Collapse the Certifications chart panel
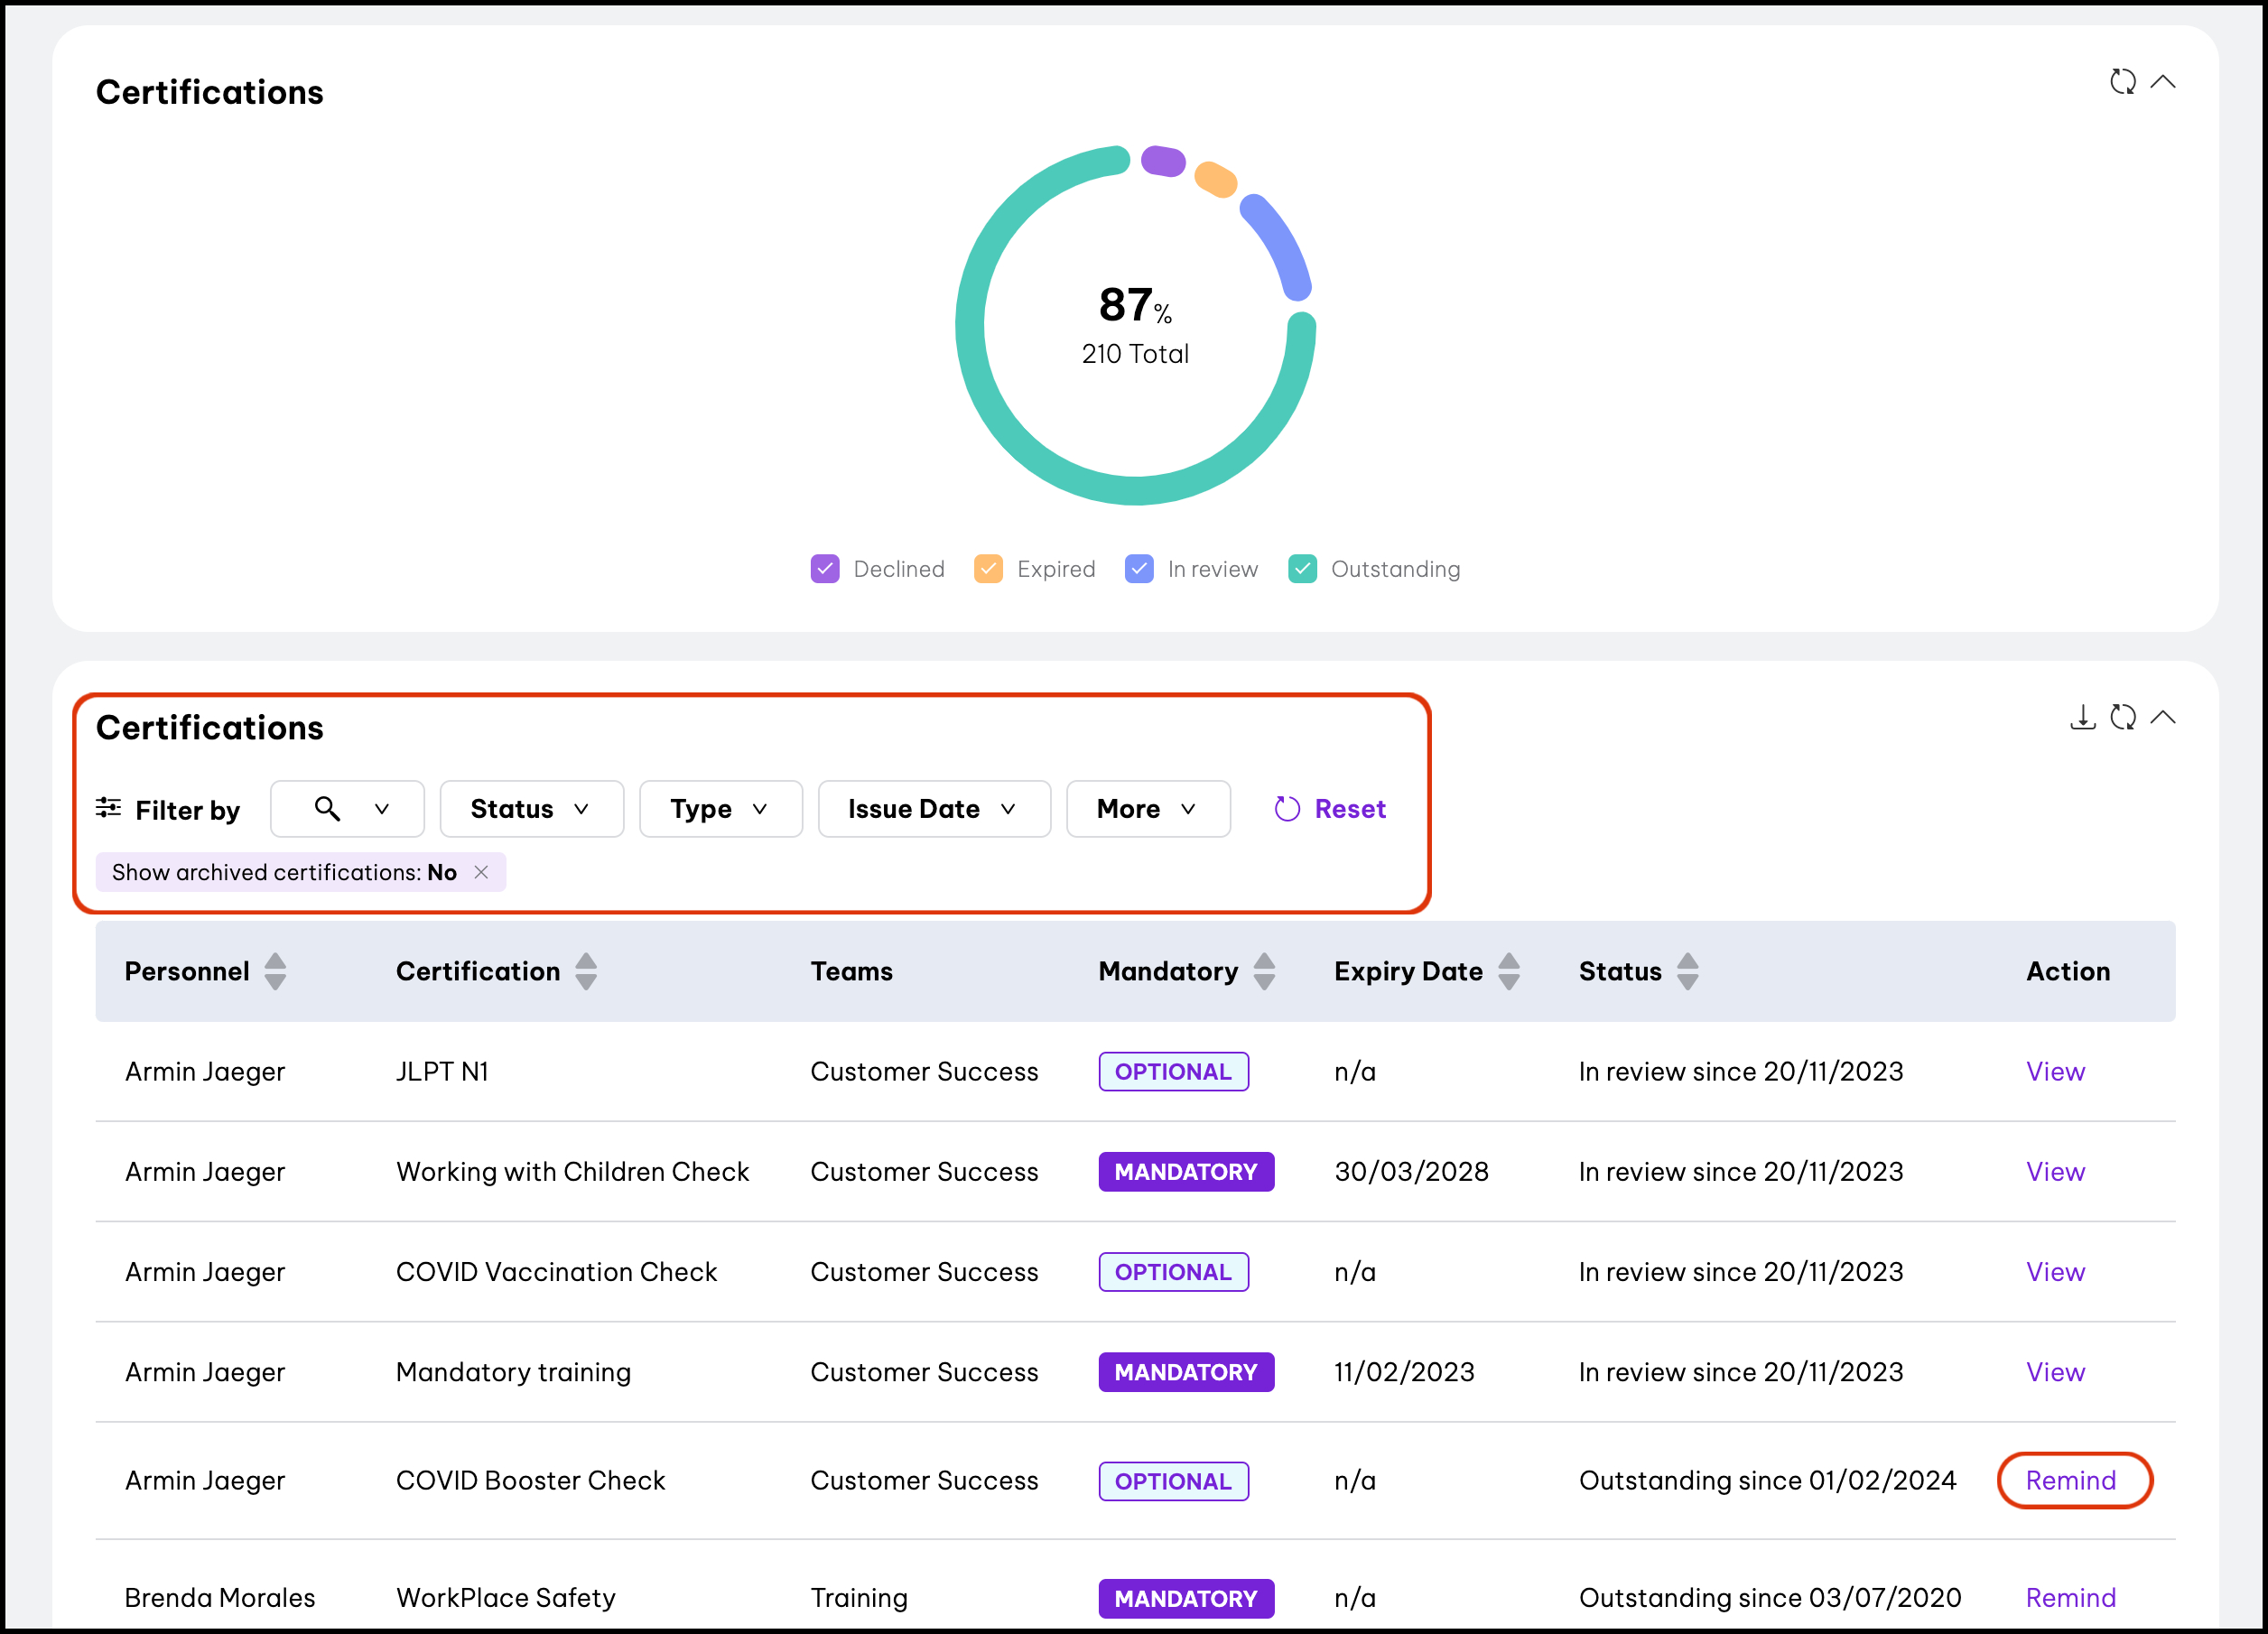The width and height of the screenshot is (2268, 1634). pos(2162,82)
